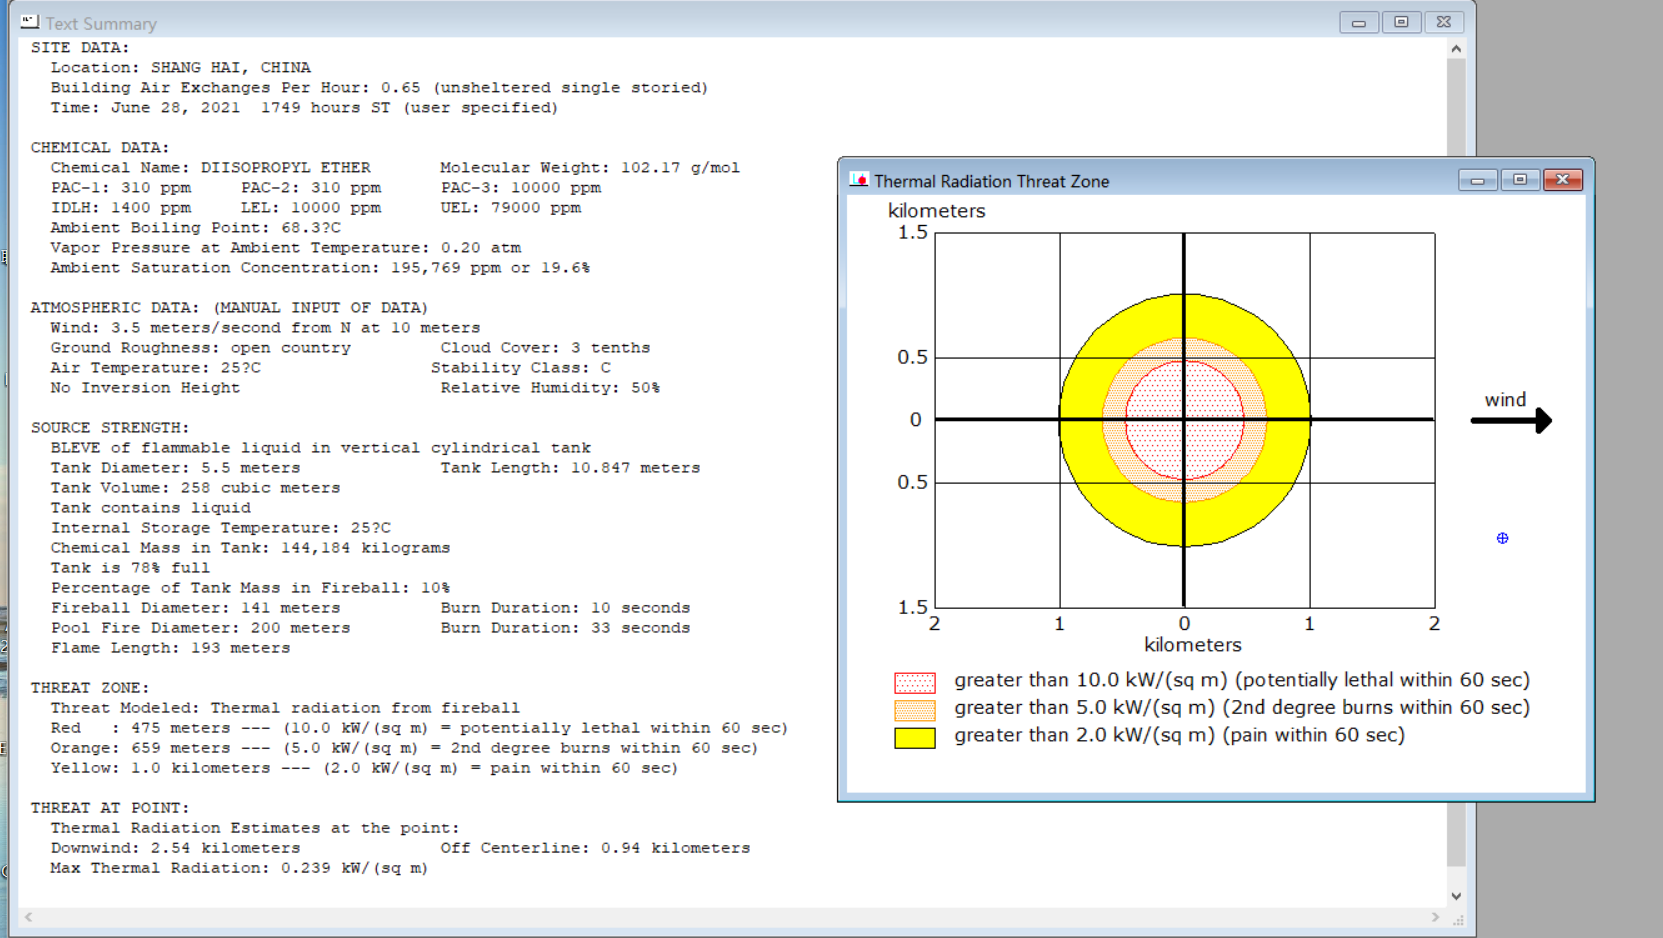Viewport: 1663px width, 938px height.
Task: Click the 'Air Temperature' value
Action: (x=156, y=368)
